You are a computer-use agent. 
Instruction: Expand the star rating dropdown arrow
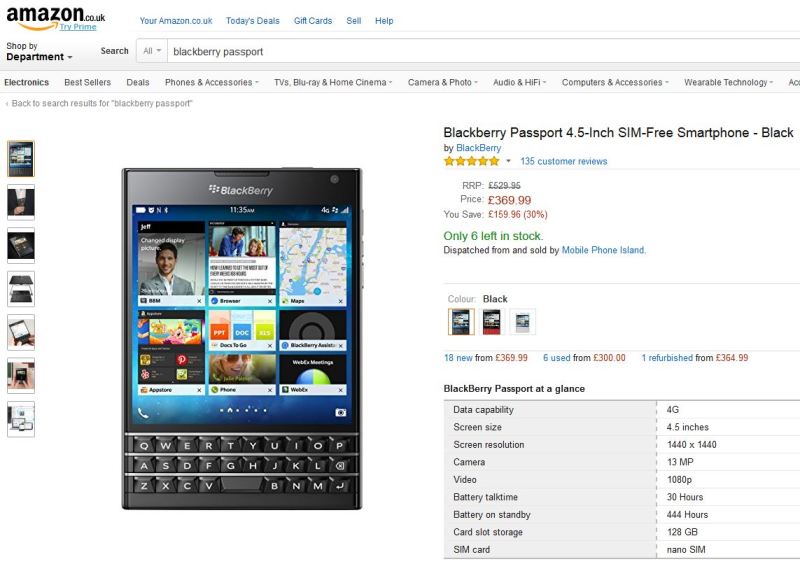tap(508, 161)
